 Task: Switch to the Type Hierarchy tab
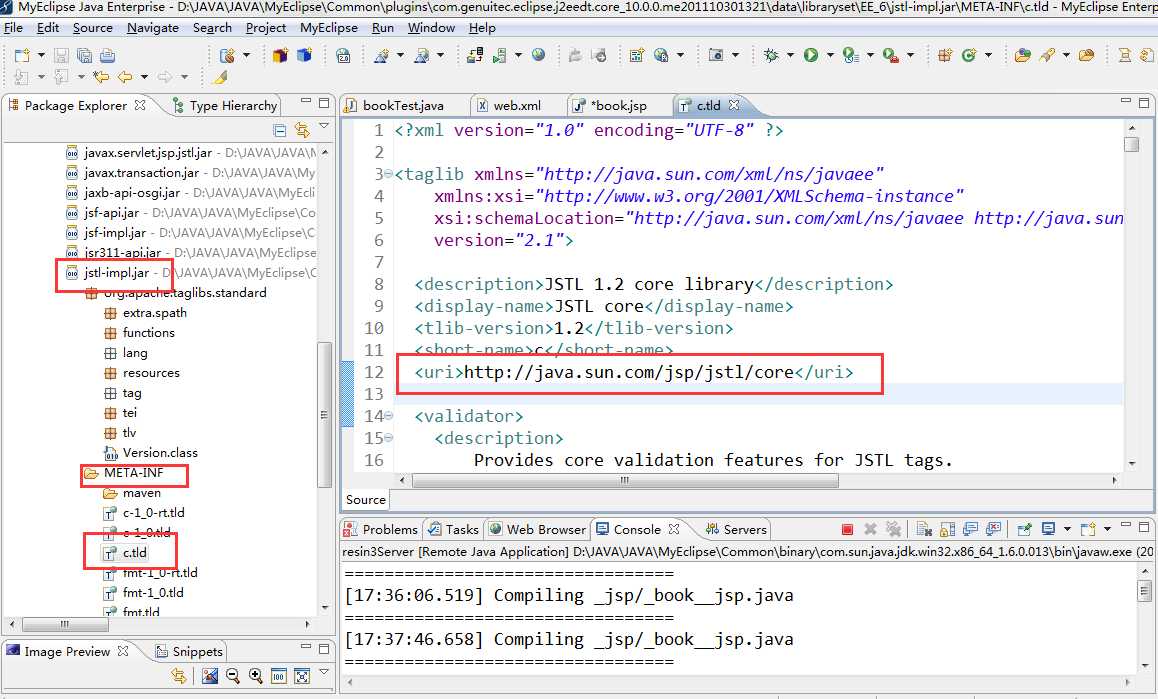pos(225,106)
